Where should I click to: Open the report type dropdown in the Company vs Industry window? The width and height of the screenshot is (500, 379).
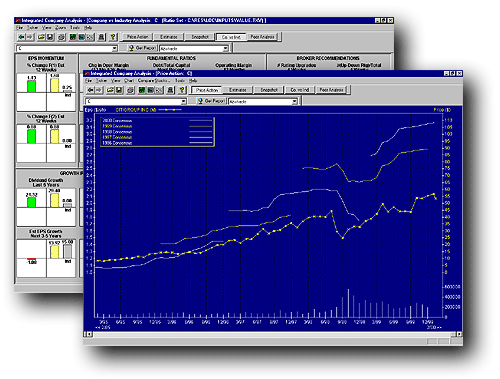[225, 48]
